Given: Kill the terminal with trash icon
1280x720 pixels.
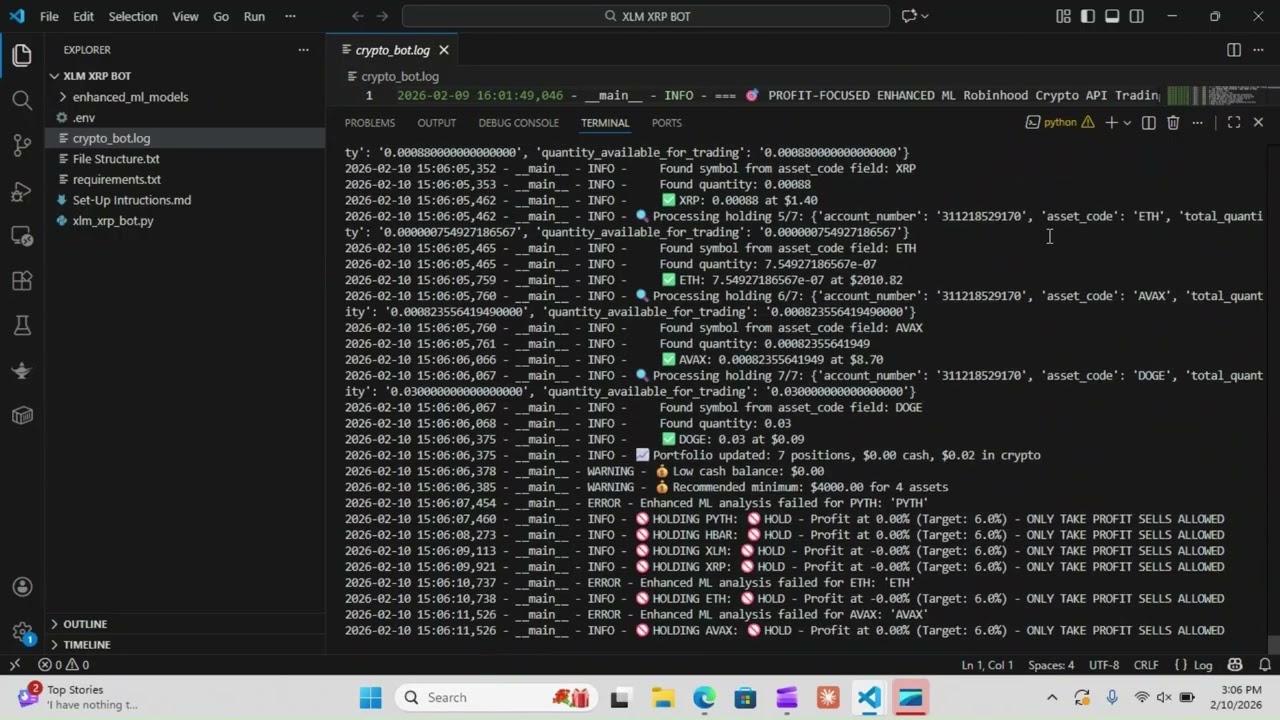Looking at the screenshot, I should coord(1173,122).
